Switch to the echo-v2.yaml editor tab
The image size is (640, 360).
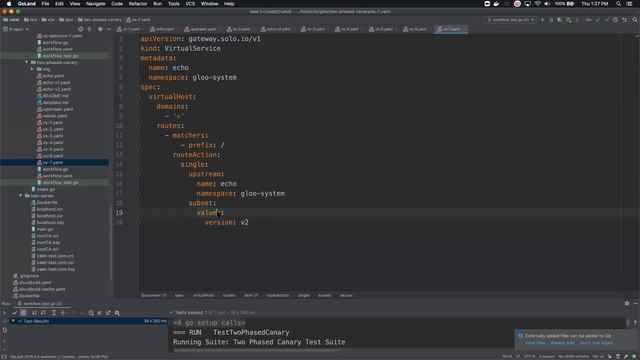tap(276, 29)
